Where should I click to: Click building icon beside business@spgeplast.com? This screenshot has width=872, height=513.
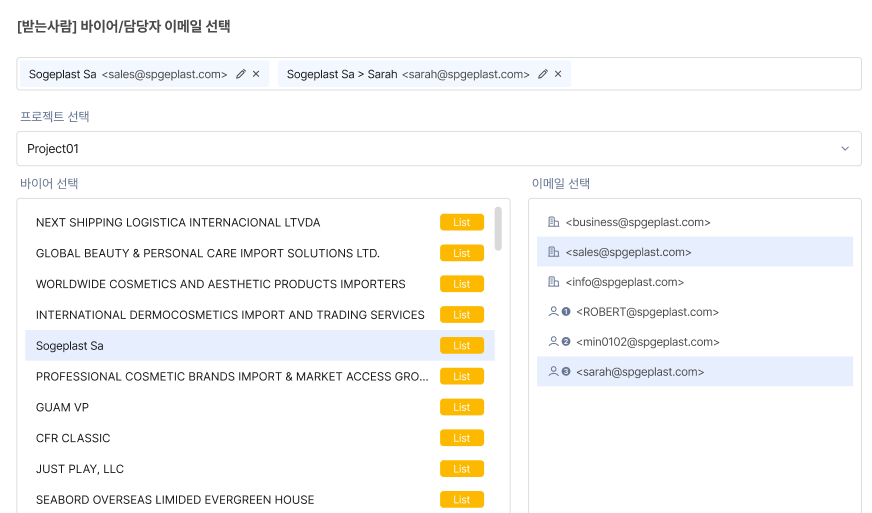click(554, 222)
